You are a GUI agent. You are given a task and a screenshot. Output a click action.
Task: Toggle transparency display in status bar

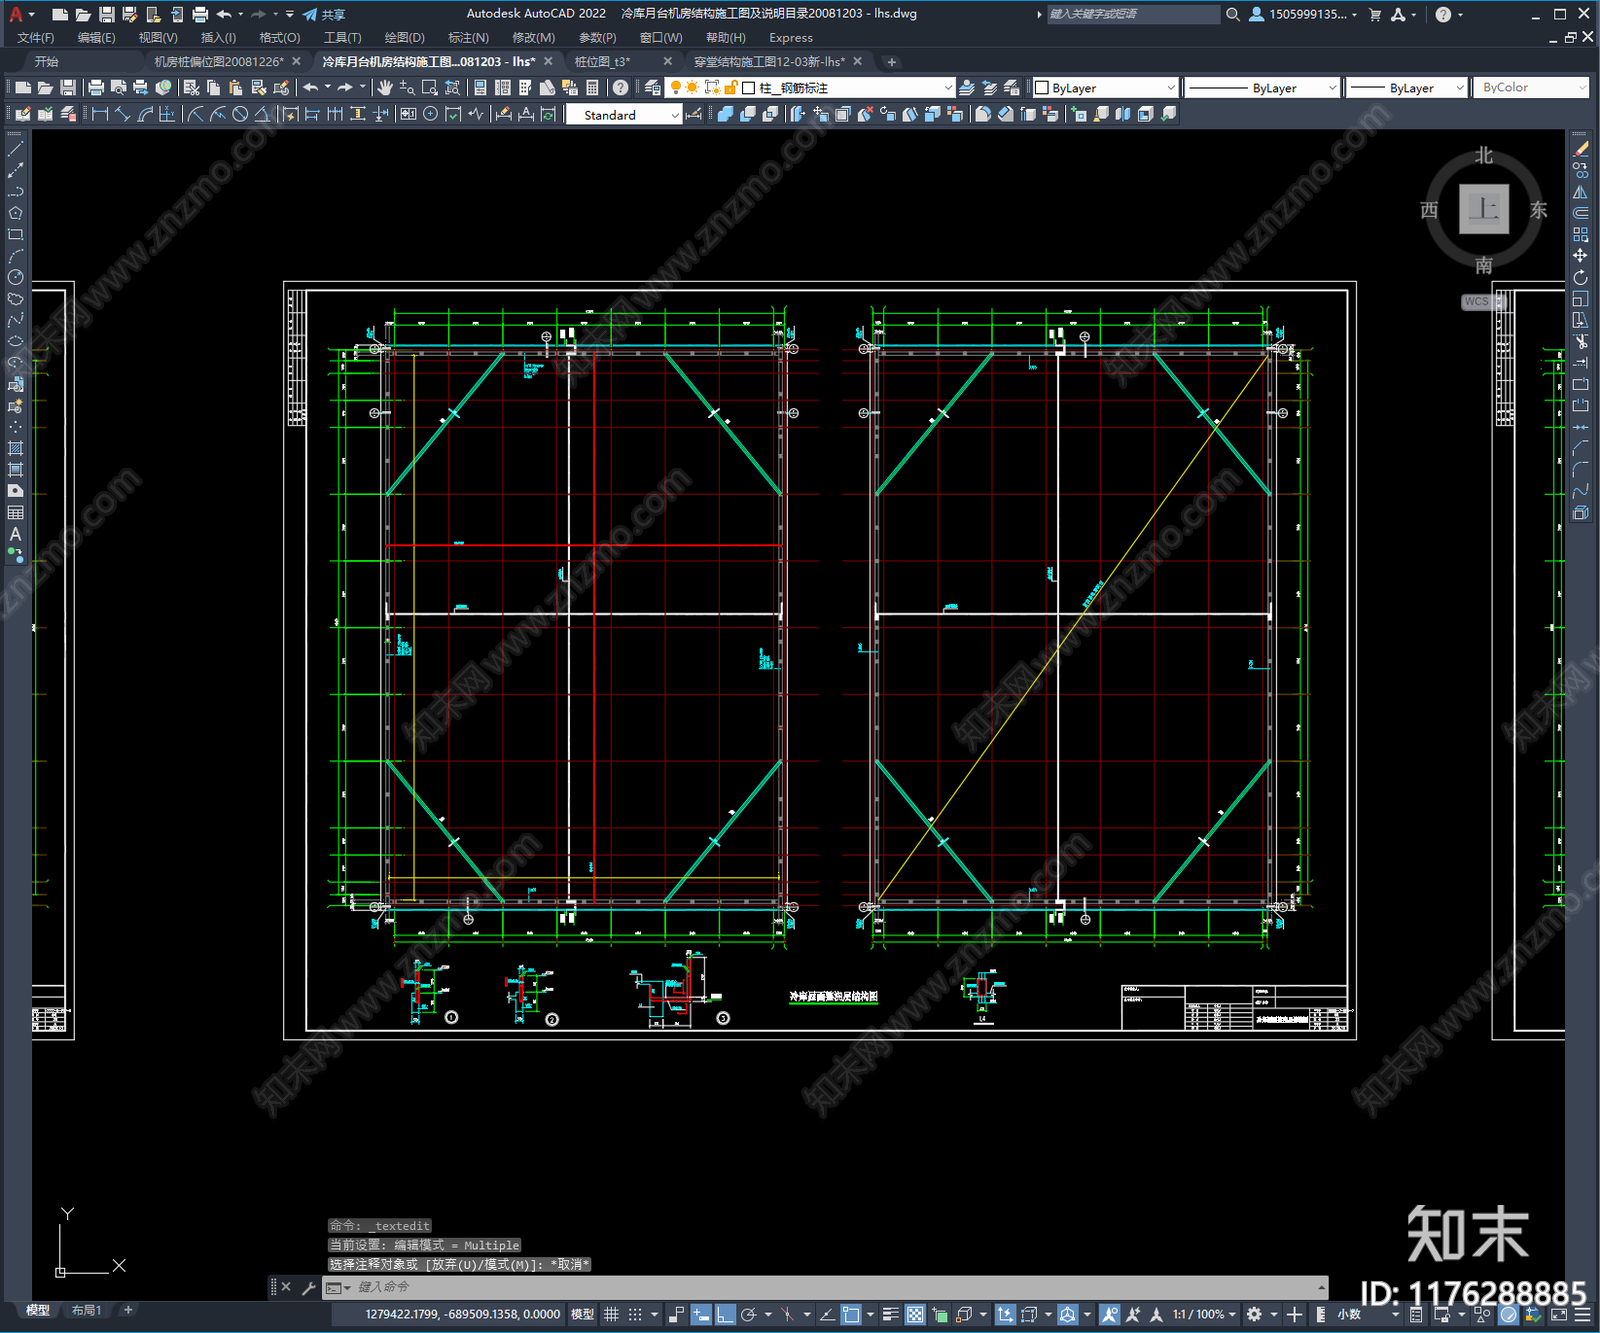click(x=915, y=1315)
